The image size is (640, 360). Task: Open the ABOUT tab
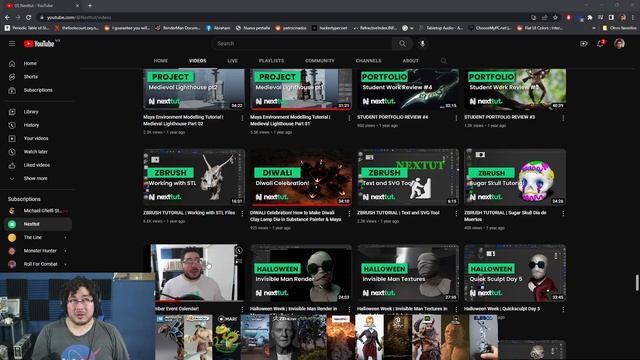pyautogui.click(x=411, y=61)
